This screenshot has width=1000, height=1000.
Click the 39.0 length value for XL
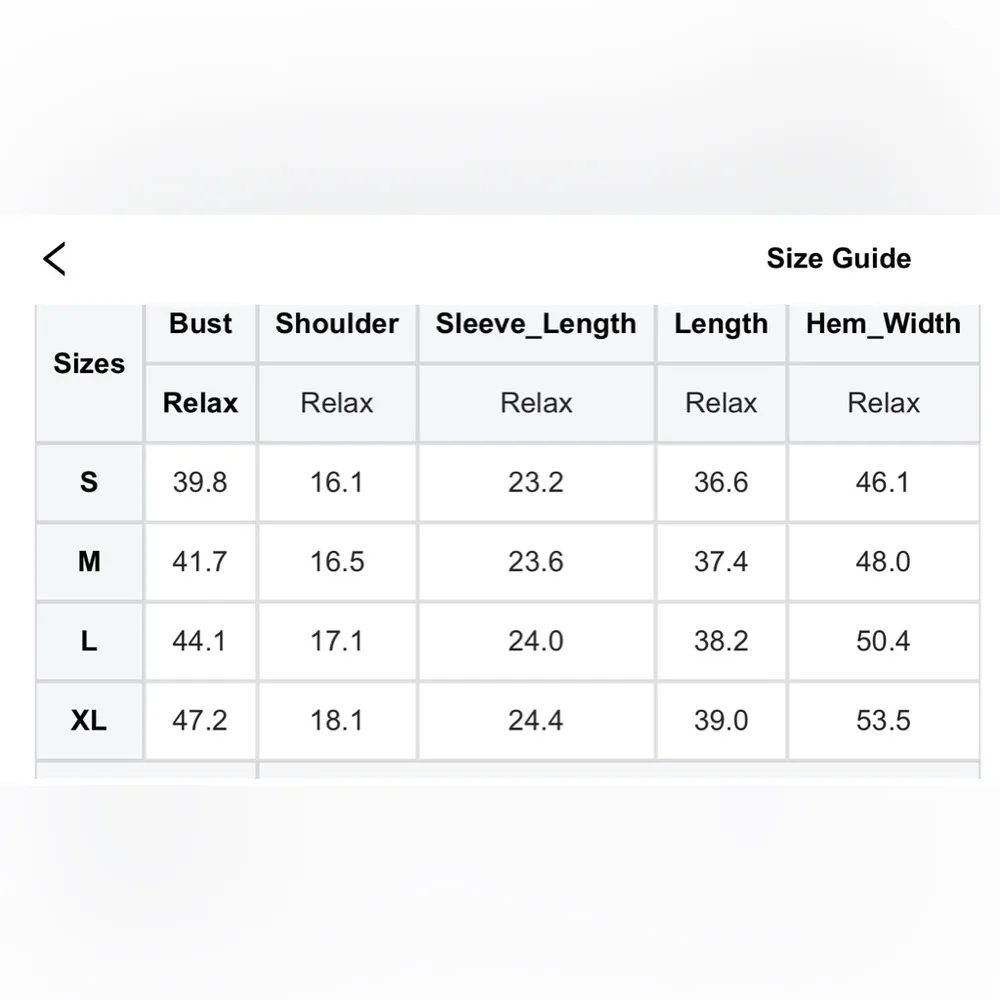tap(721, 720)
